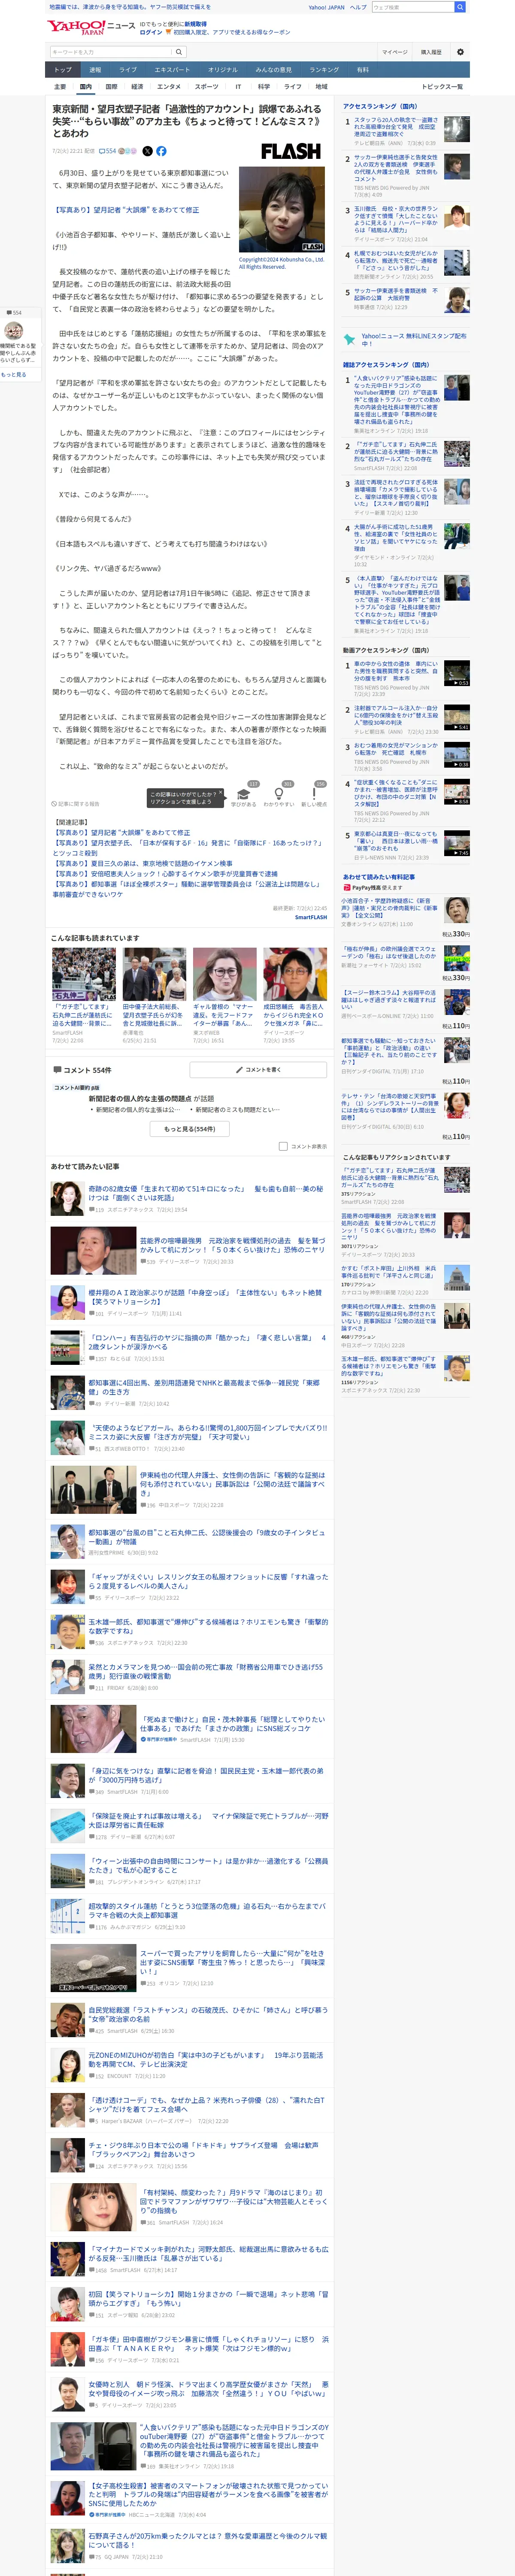515x2576 pixels.
Task: Click the 学びがある reaction icon
Action: click(243, 794)
